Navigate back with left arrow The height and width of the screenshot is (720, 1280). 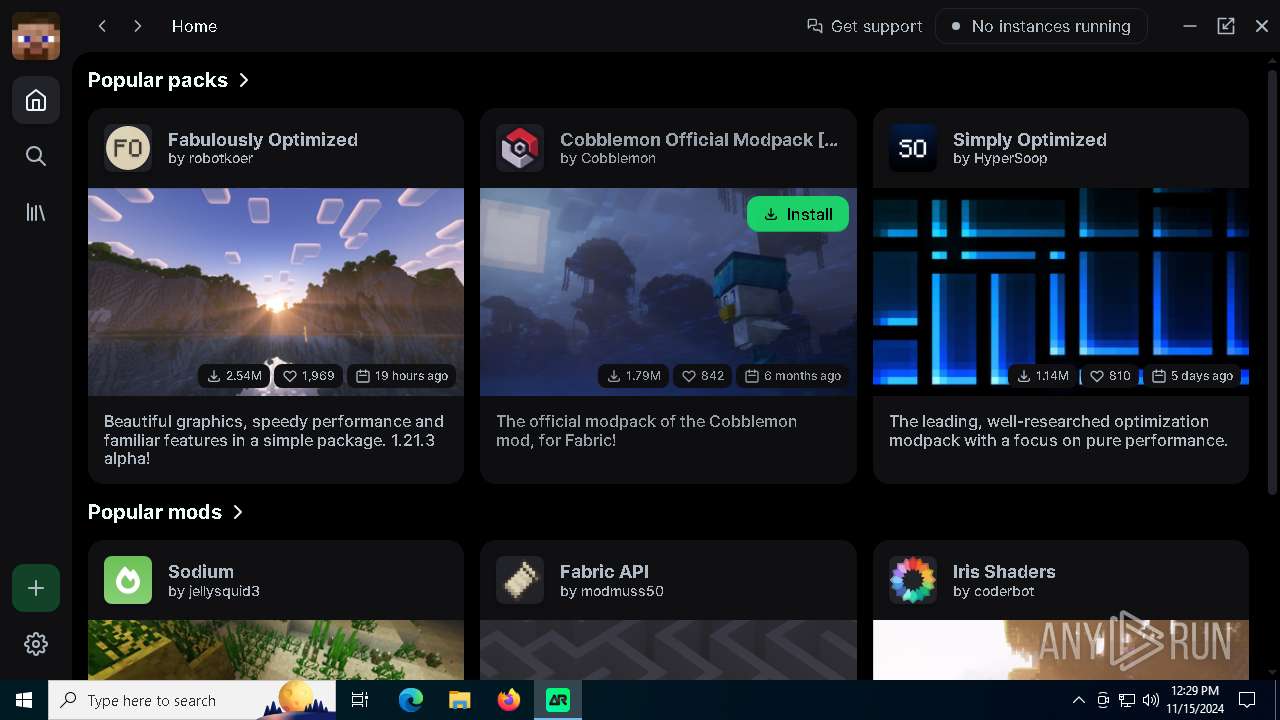coord(102,26)
